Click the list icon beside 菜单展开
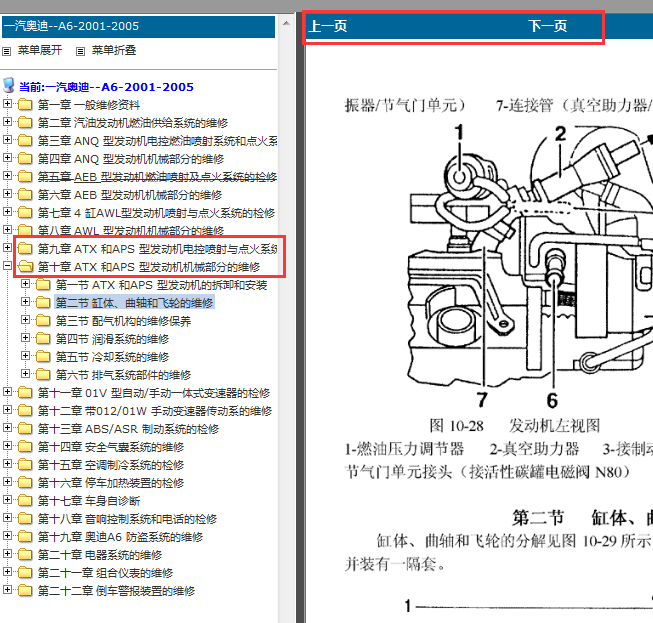The width and height of the screenshot is (653, 623). pyautogui.click(x=6, y=51)
